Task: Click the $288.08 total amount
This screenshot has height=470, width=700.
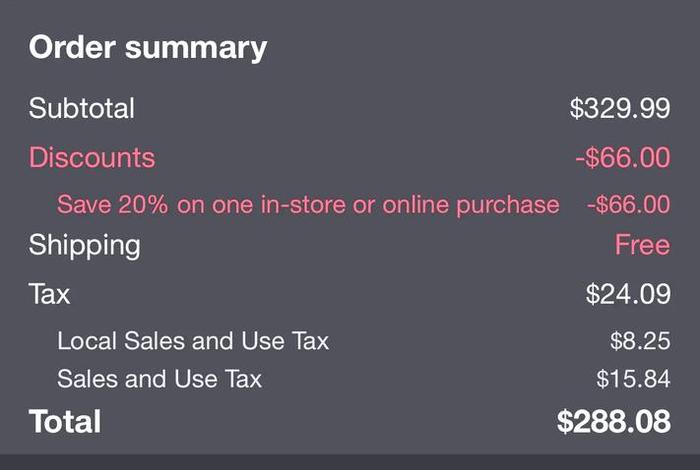Action: coord(613,421)
